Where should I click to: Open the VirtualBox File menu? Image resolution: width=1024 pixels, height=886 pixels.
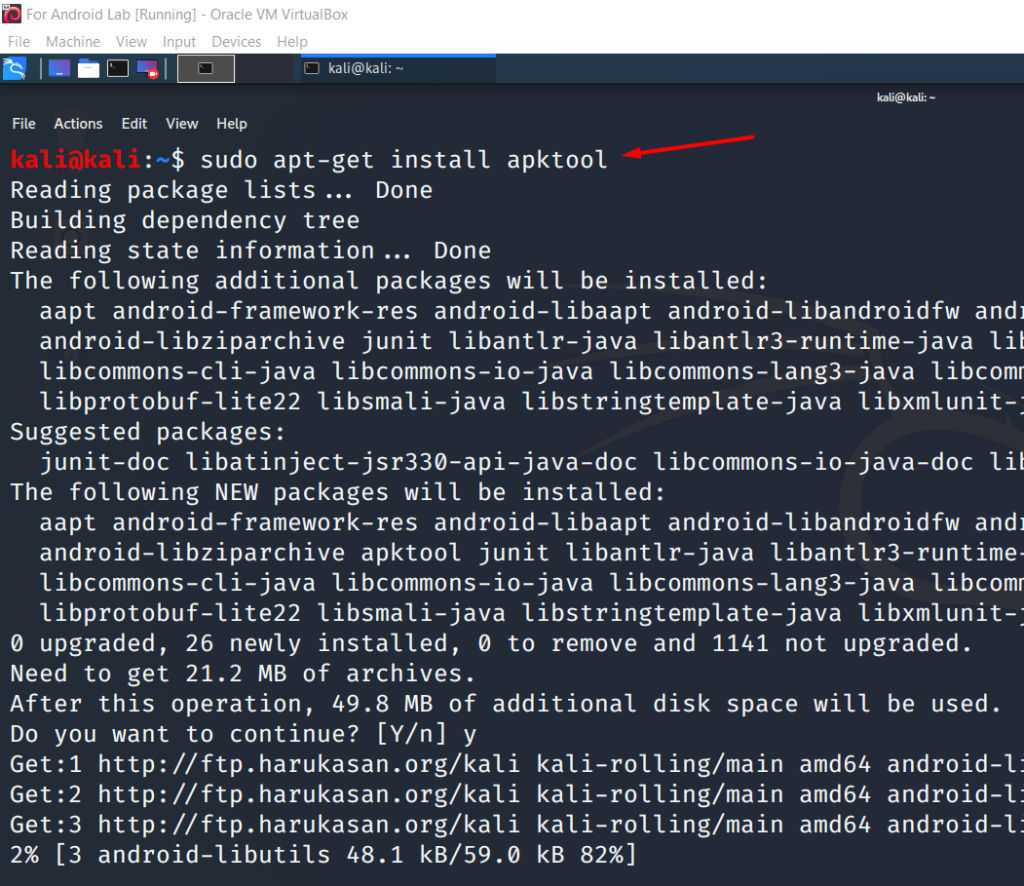point(19,42)
